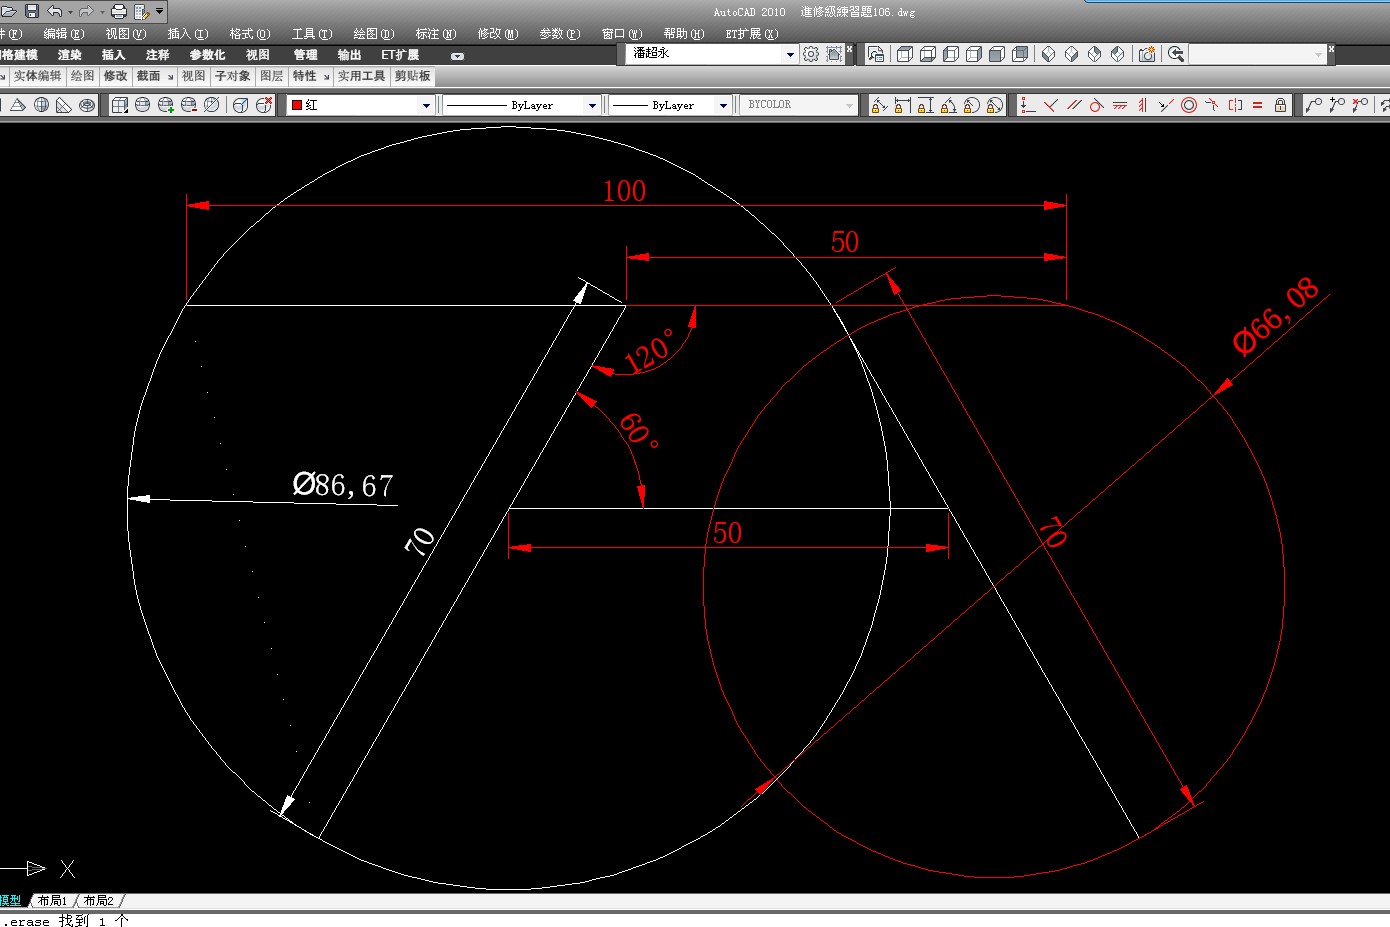Switch to the 输出 ribbon tab
Image resolution: width=1390 pixels, height=927 pixels.
349,55
